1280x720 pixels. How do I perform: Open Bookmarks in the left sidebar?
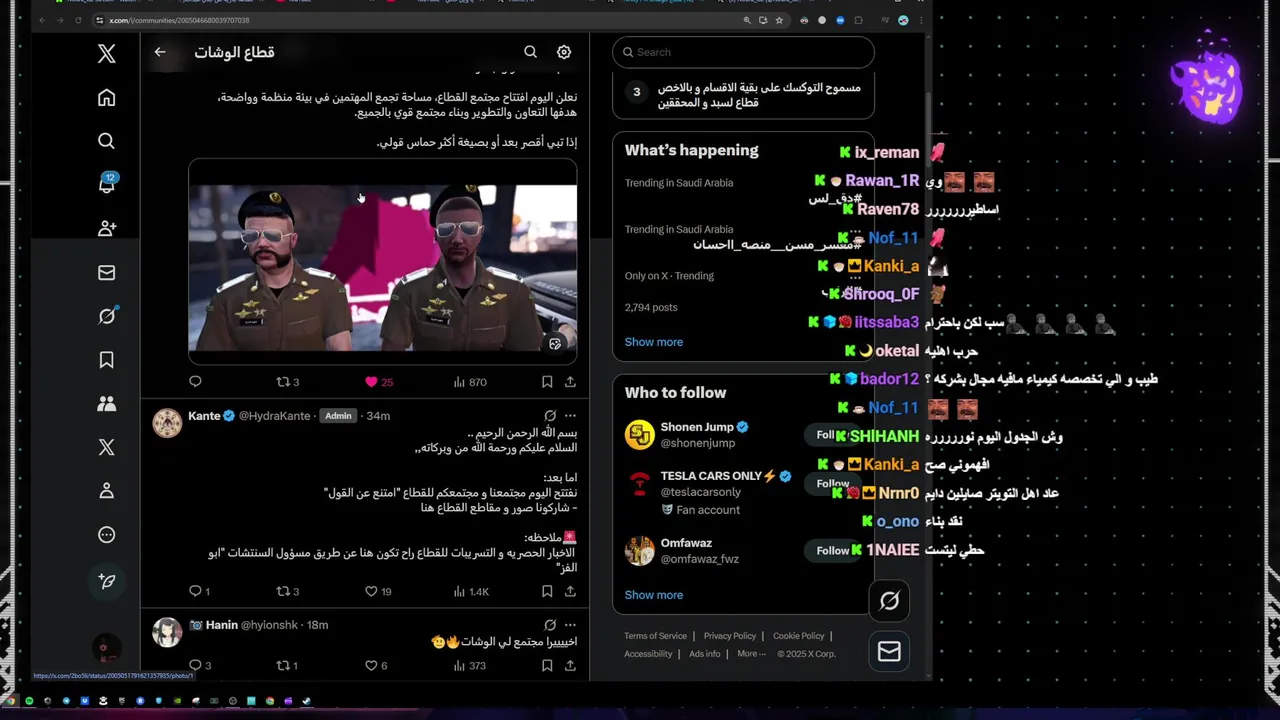(107, 360)
